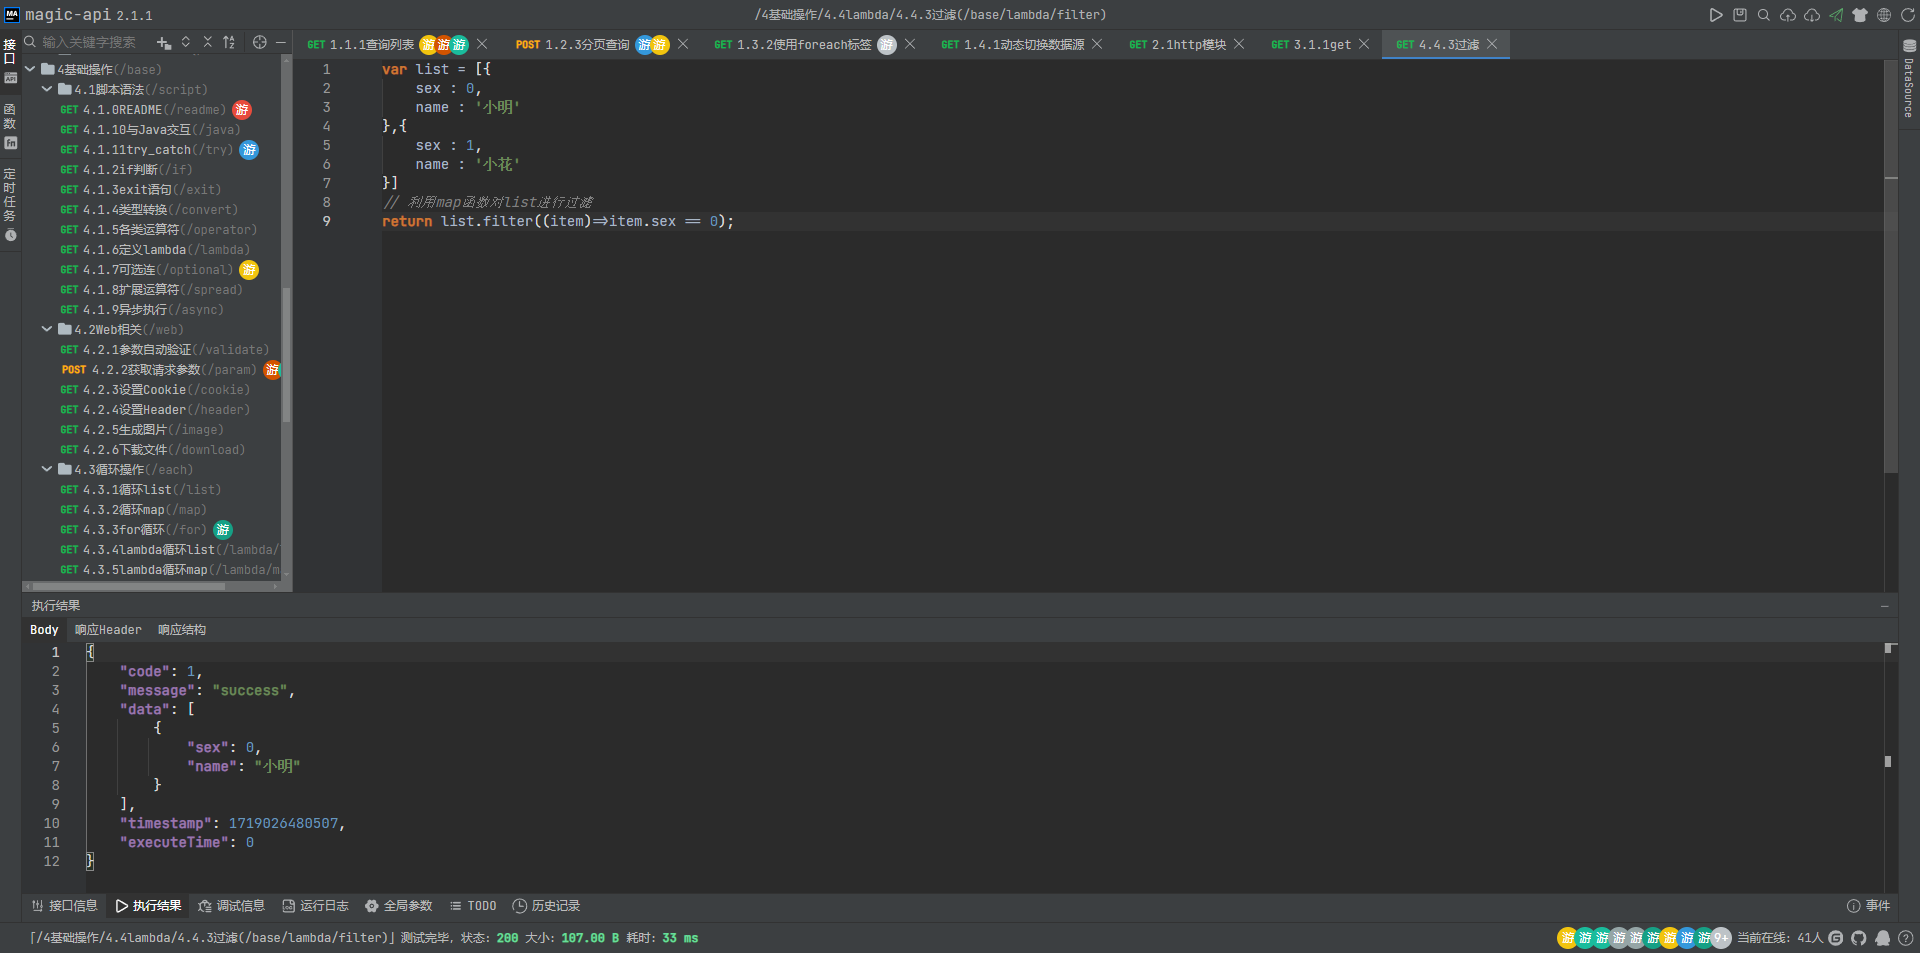The height and width of the screenshot is (953, 1920).
Task: Expand all tree nodes
Action: click(x=186, y=42)
